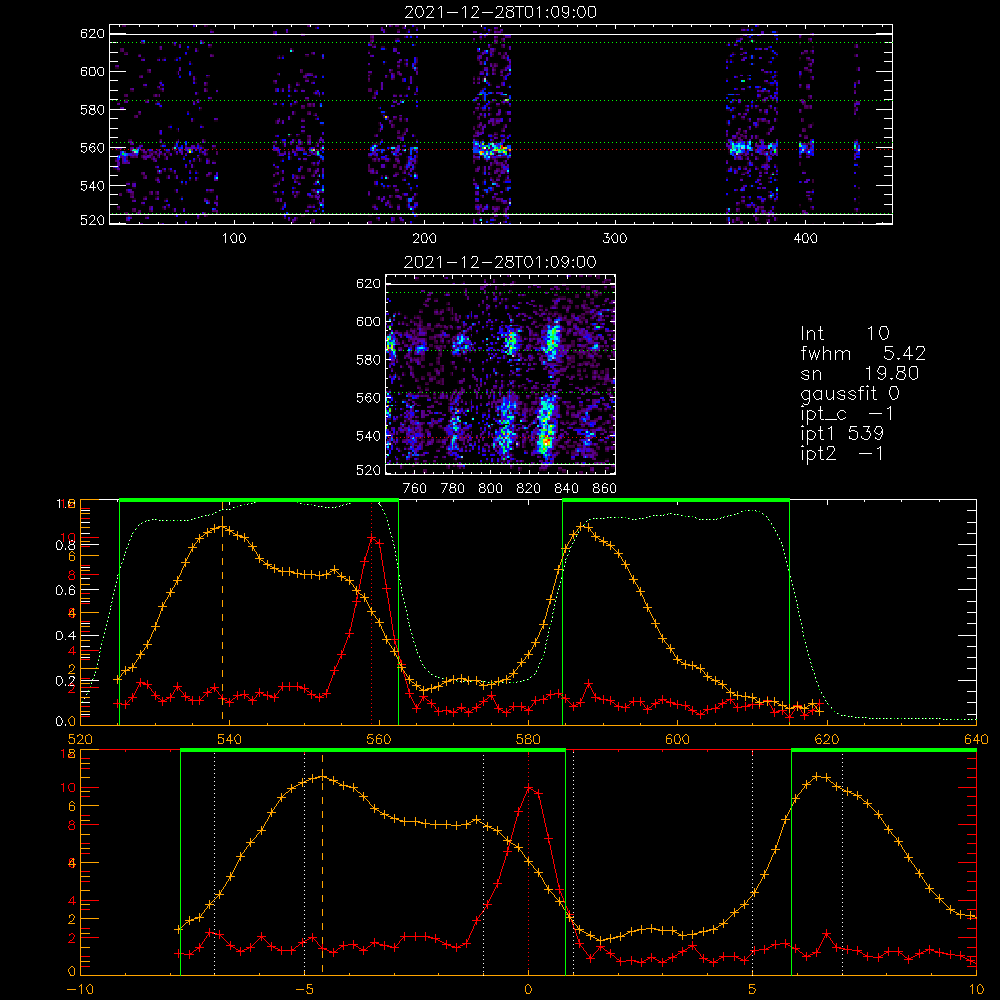
Task: Click x-axis label 800 of small middle image
Action: tap(490, 489)
